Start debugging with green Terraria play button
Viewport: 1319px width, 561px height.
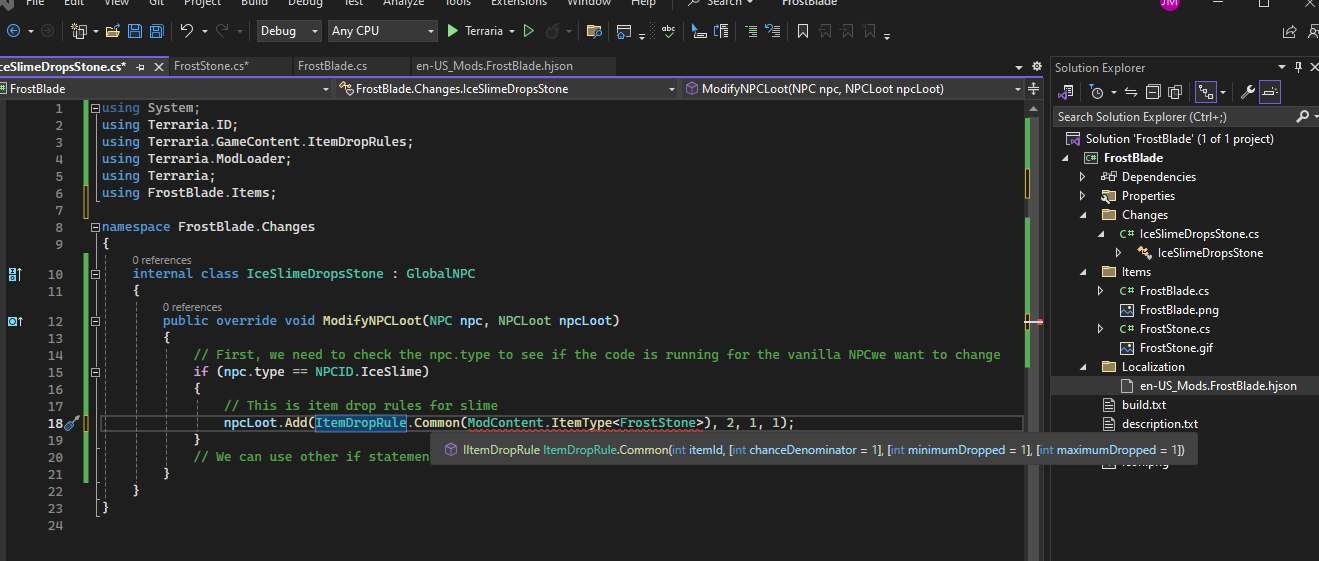click(453, 31)
